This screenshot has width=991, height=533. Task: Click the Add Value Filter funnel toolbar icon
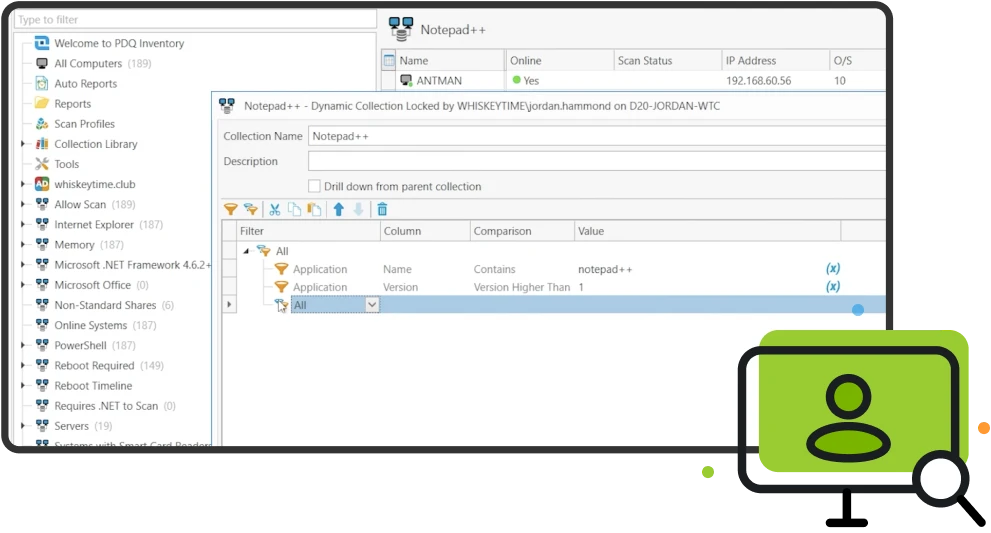click(231, 209)
